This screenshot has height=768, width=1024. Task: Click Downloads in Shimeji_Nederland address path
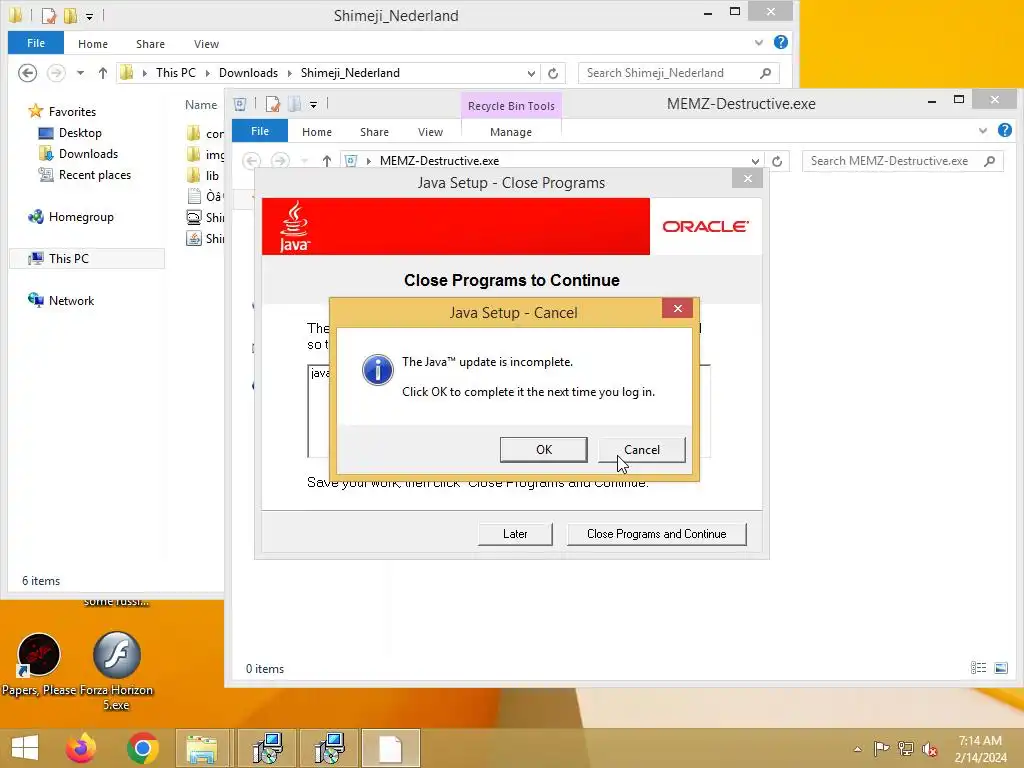pos(248,72)
